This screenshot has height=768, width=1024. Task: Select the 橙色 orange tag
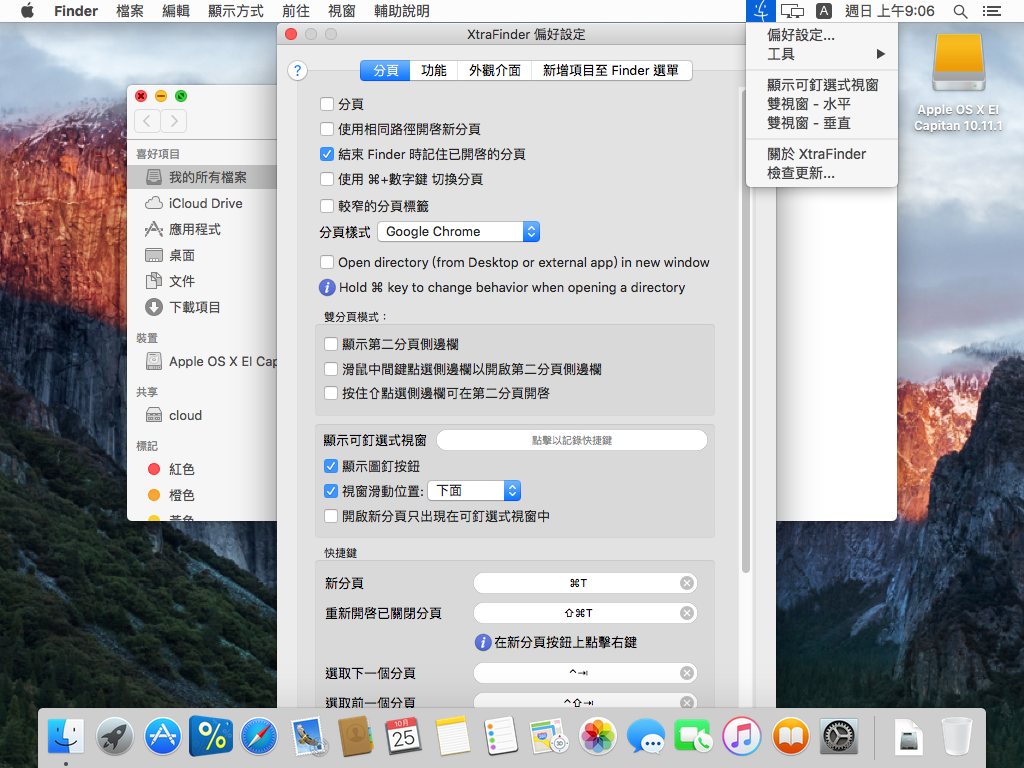[202, 495]
